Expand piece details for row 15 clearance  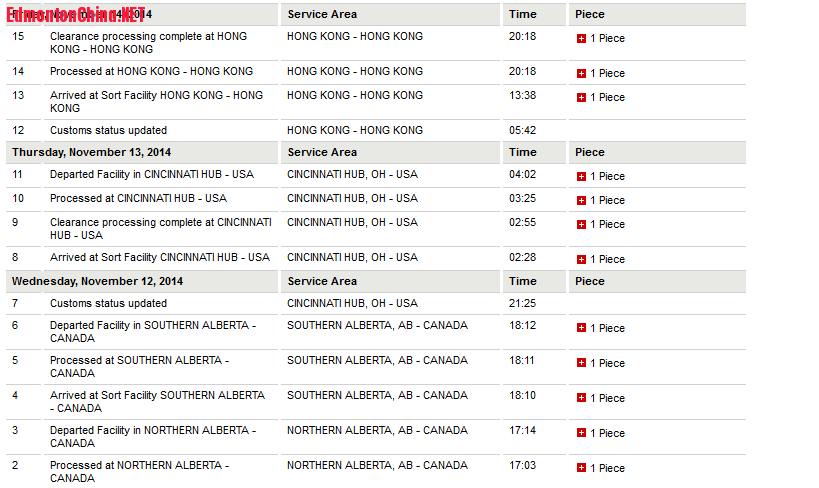[x=581, y=38]
